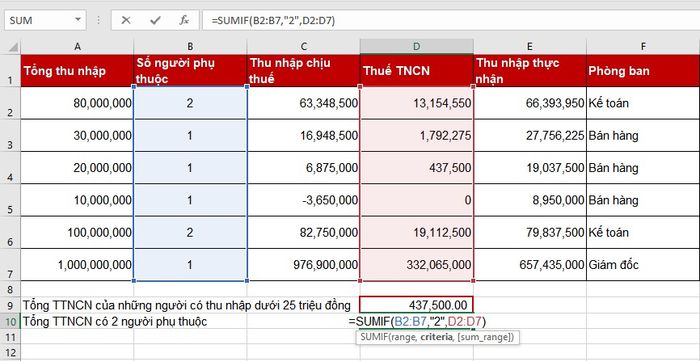Screen dimensions: 700x361
Task: Select cell with 27,756,225
Action: (530, 135)
